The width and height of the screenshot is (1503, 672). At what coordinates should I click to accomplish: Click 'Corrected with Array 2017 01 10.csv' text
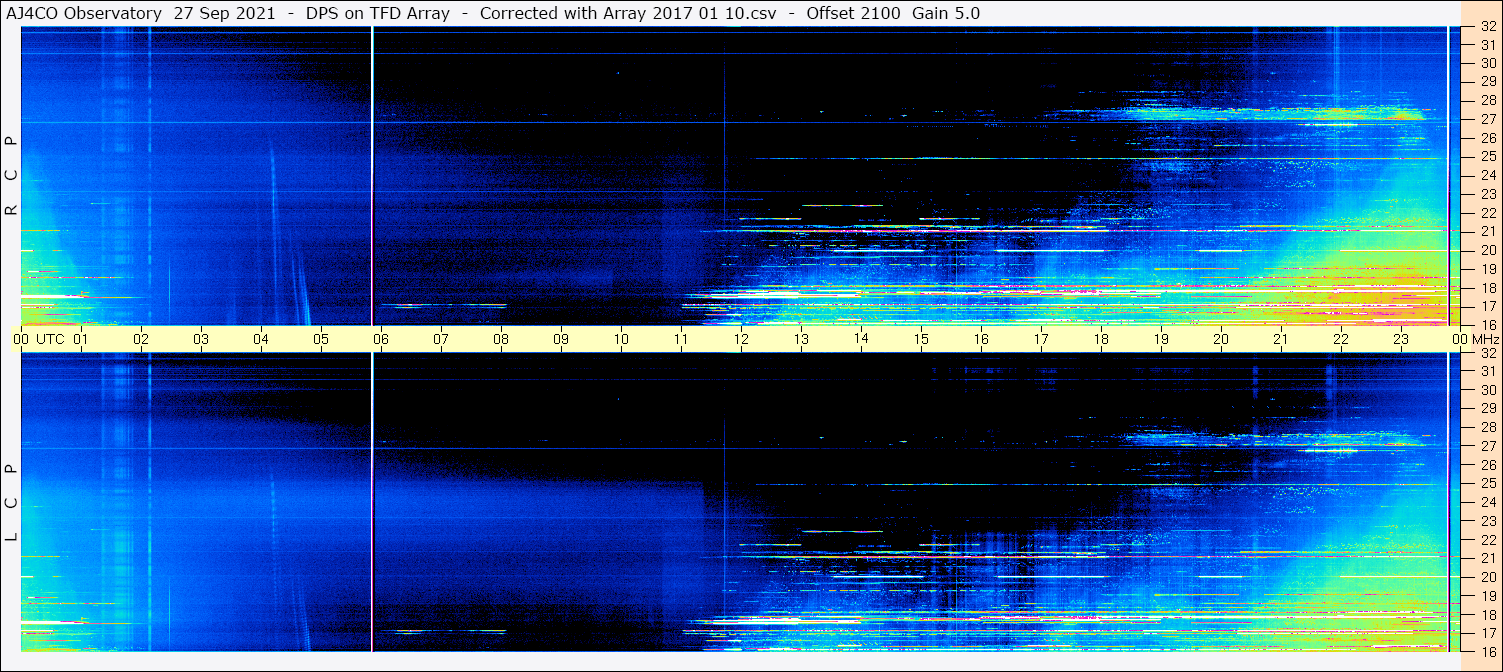coord(629,13)
